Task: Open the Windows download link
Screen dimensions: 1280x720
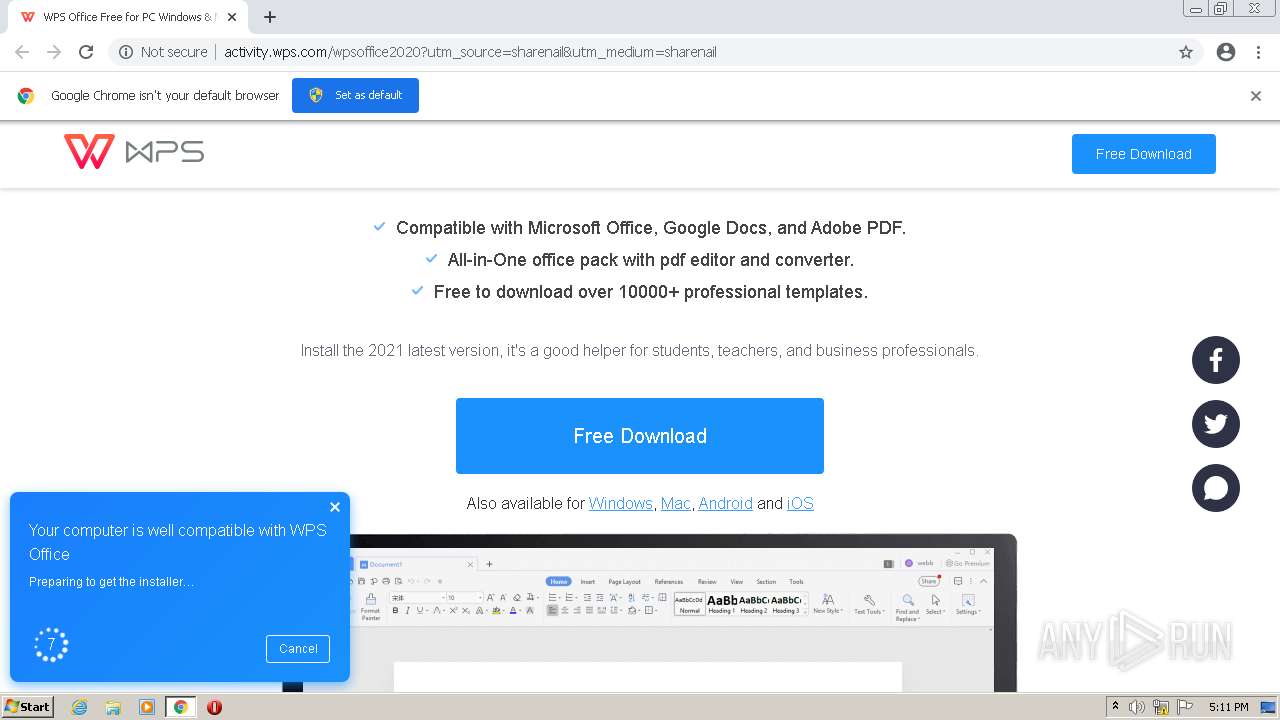Action: 620,503
